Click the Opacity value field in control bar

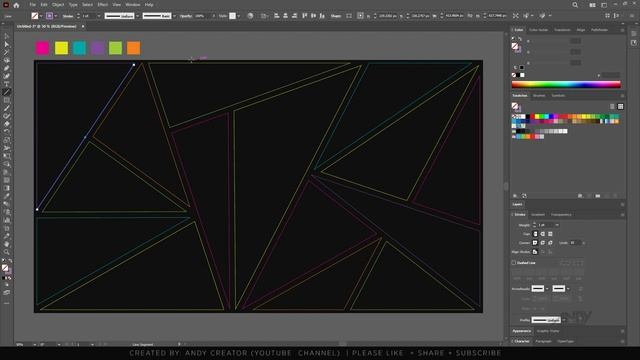tap(202, 16)
